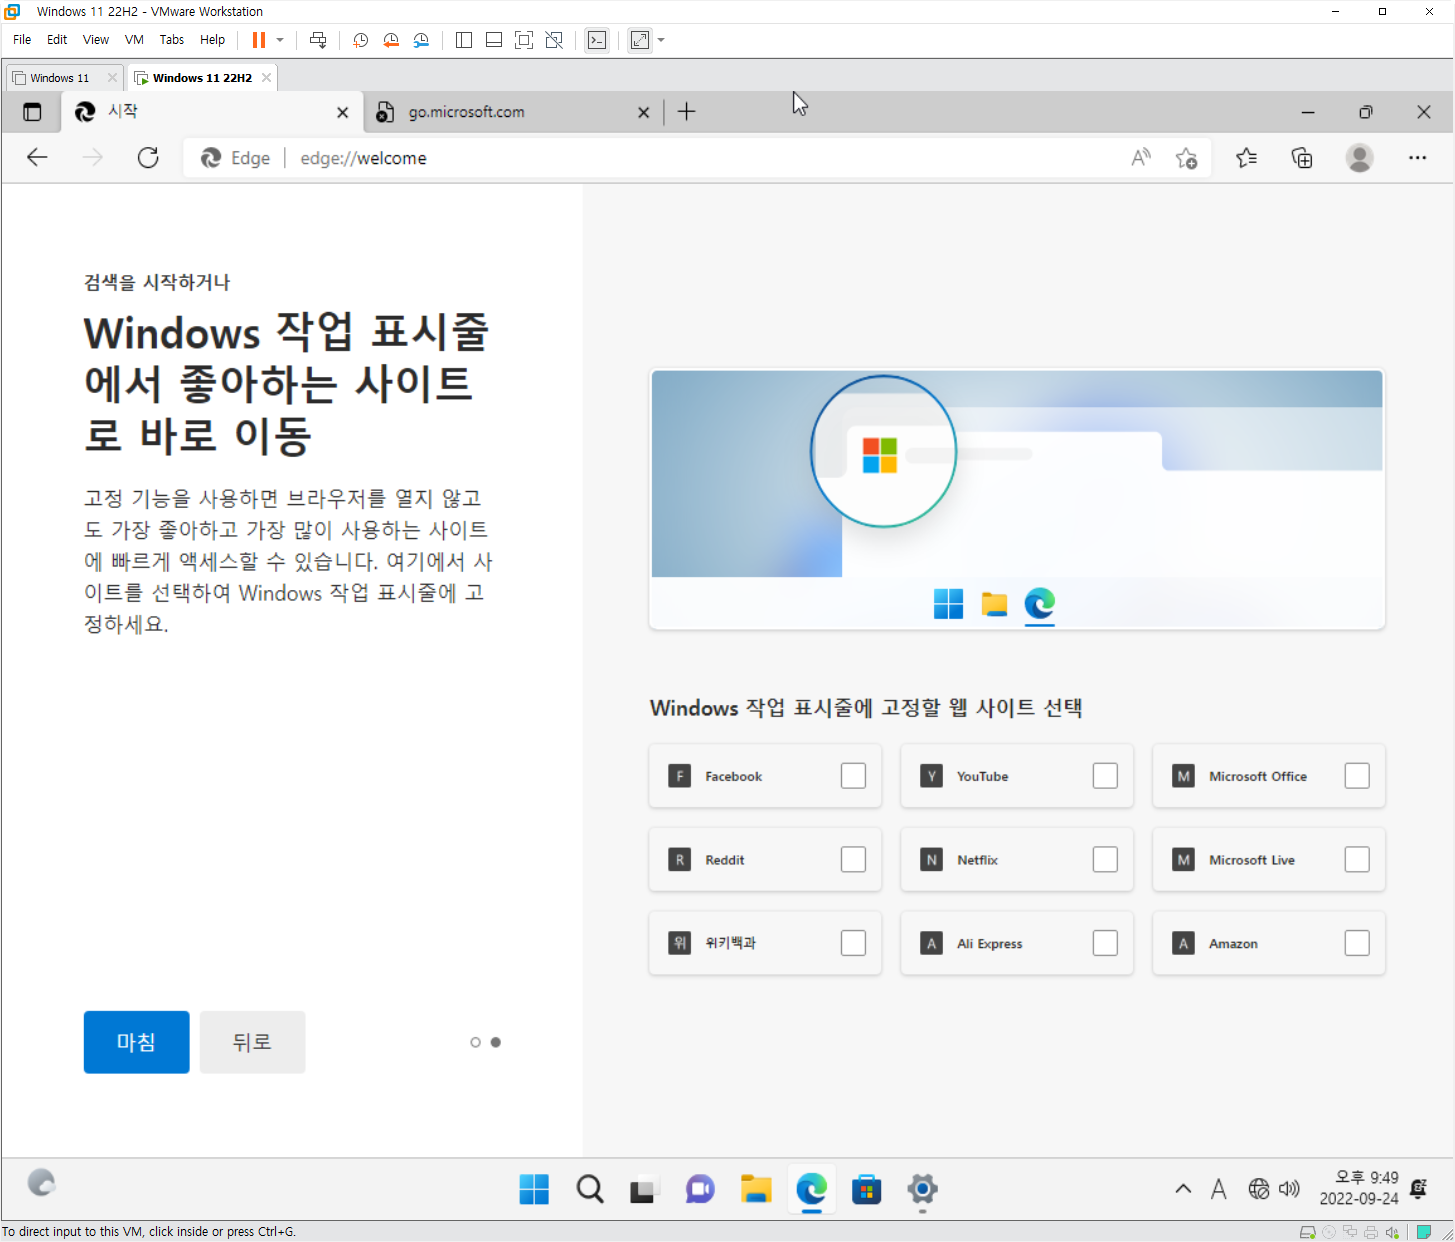Enter full screen mode via the VMware toolbar icon
The height and width of the screenshot is (1242, 1455).
click(524, 40)
